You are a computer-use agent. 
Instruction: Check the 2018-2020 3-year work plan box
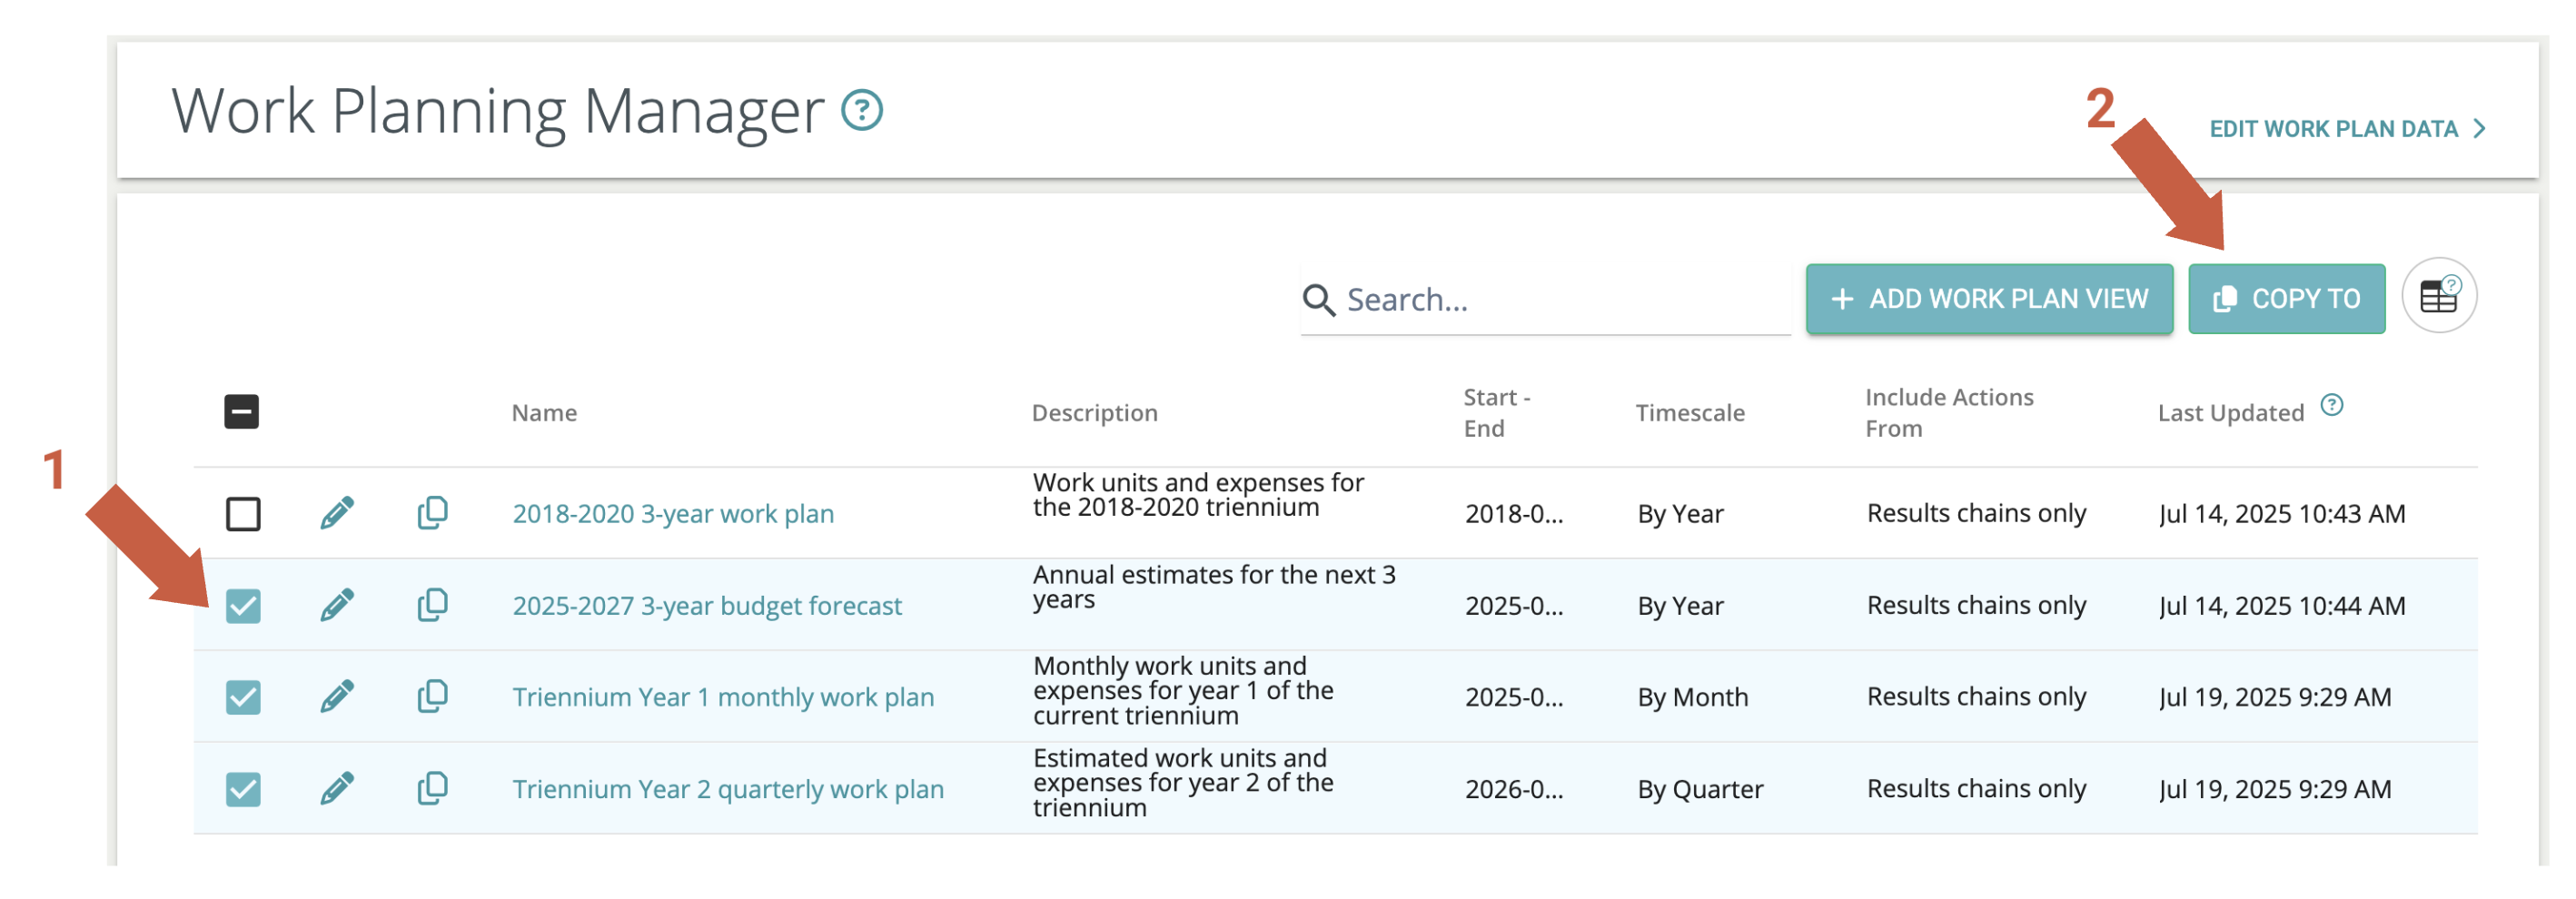pyautogui.click(x=243, y=514)
